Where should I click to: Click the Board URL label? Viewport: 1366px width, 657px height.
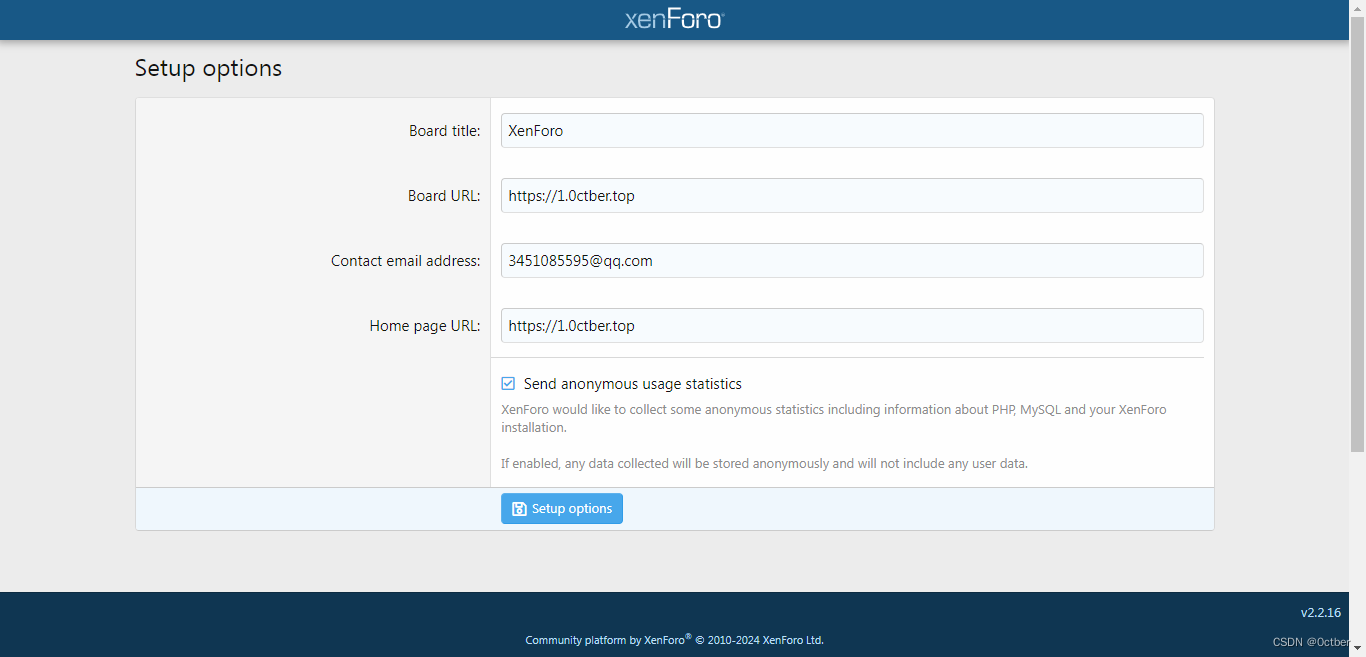[444, 195]
